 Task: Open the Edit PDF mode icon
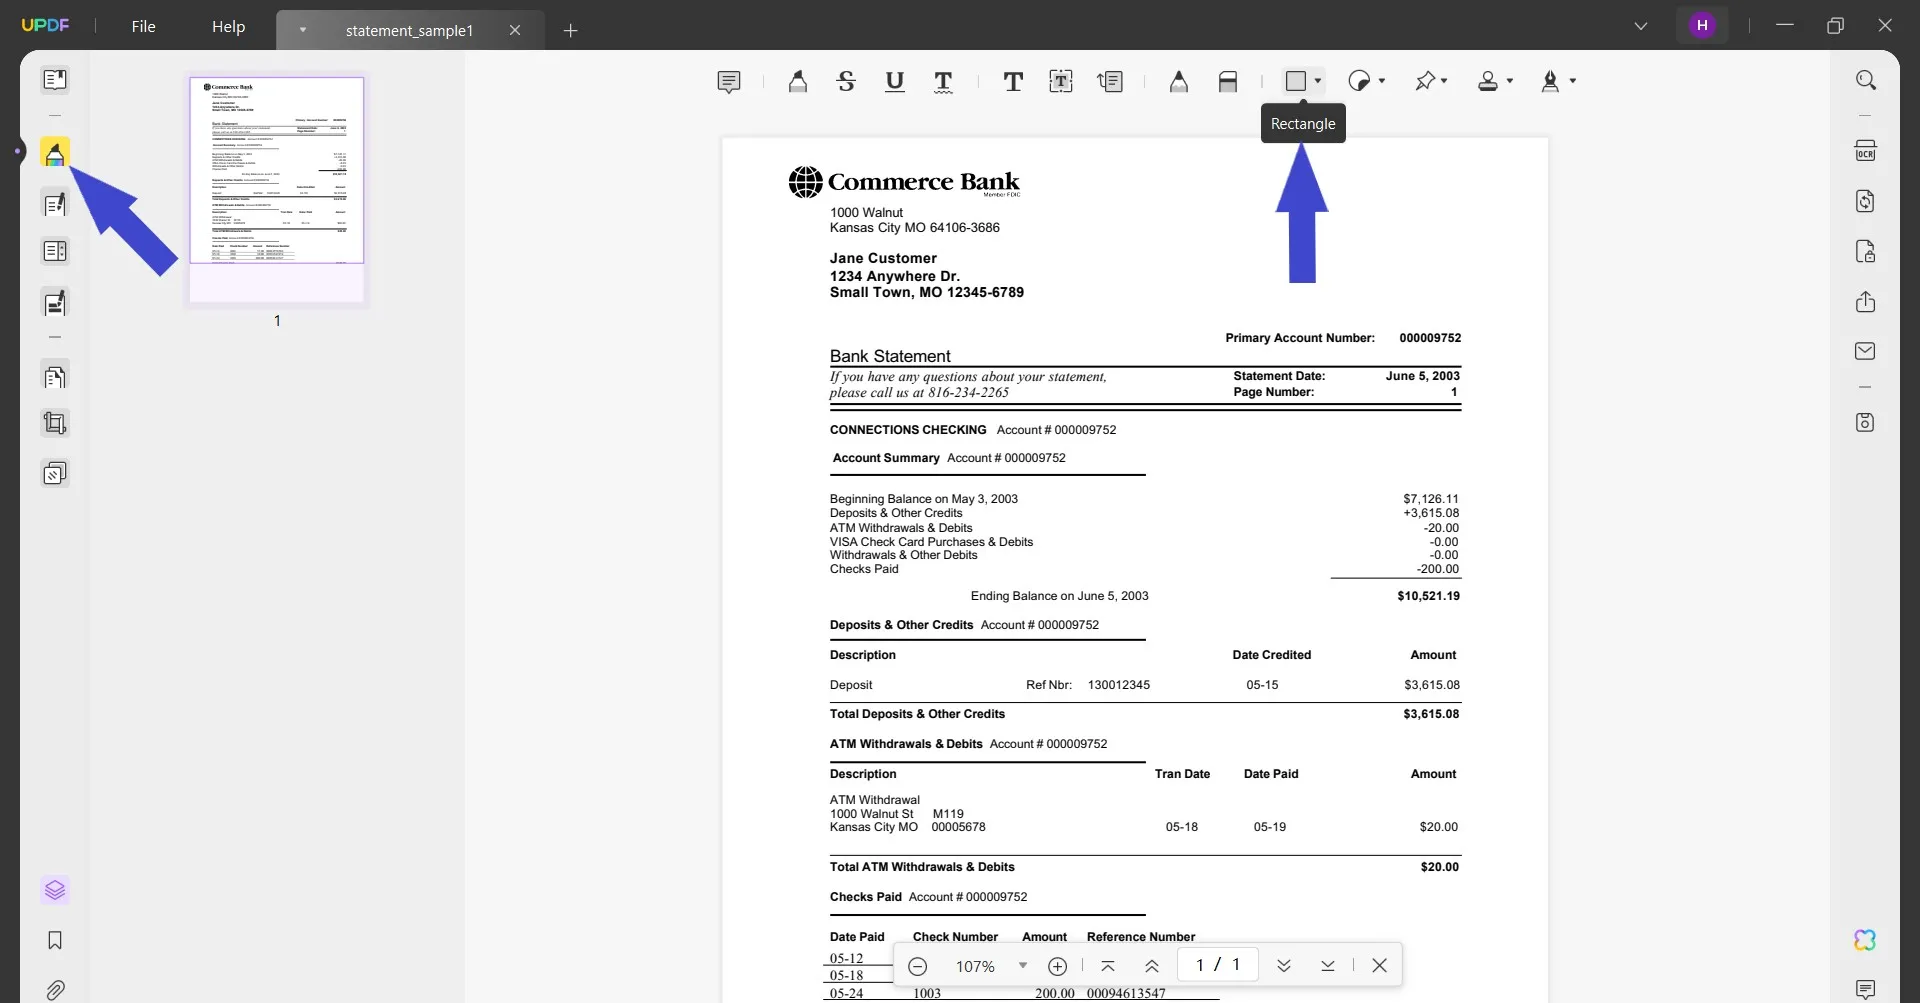(55, 204)
